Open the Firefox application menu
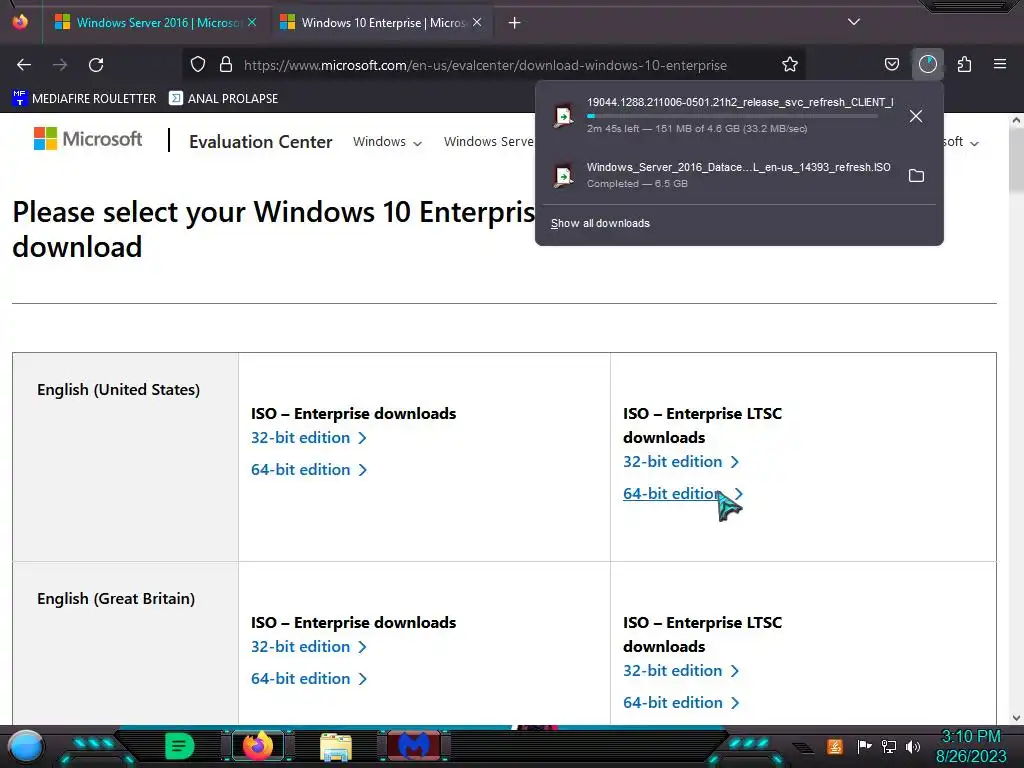Screen dimensions: 1024x768 (x=1000, y=65)
